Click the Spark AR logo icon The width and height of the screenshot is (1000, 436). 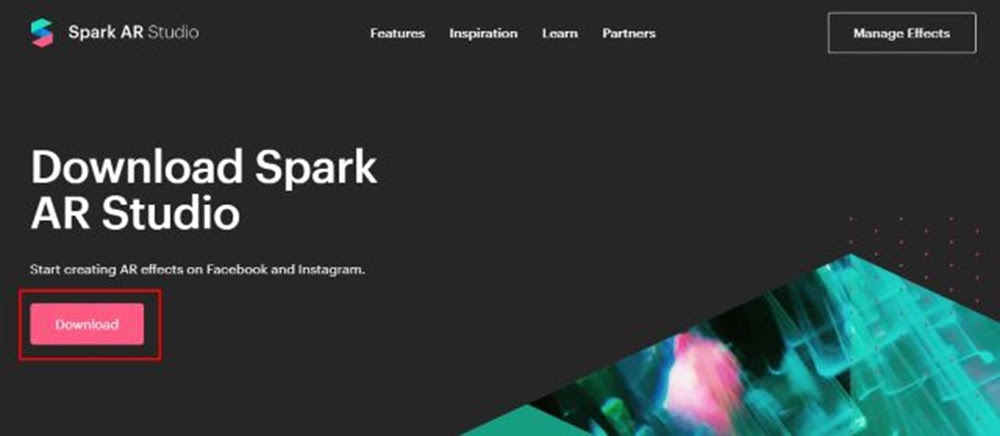pyautogui.click(x=42, y=33)
